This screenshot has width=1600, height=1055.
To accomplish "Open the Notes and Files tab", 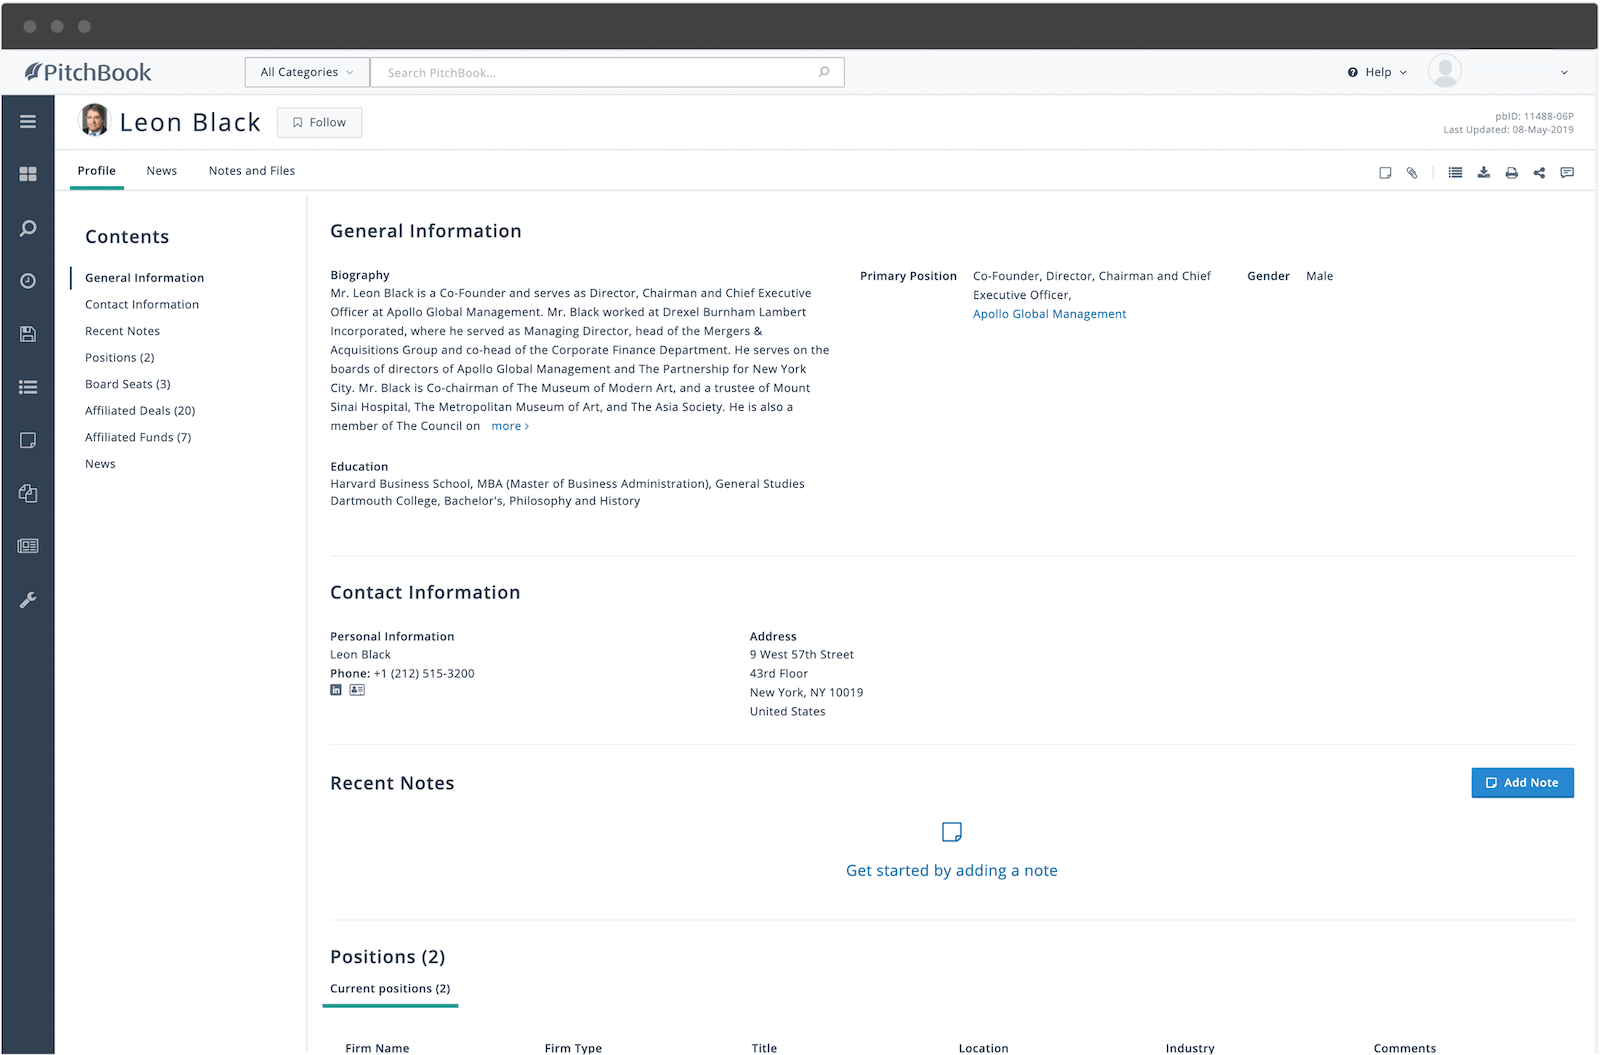I will [x=252, y=171].
